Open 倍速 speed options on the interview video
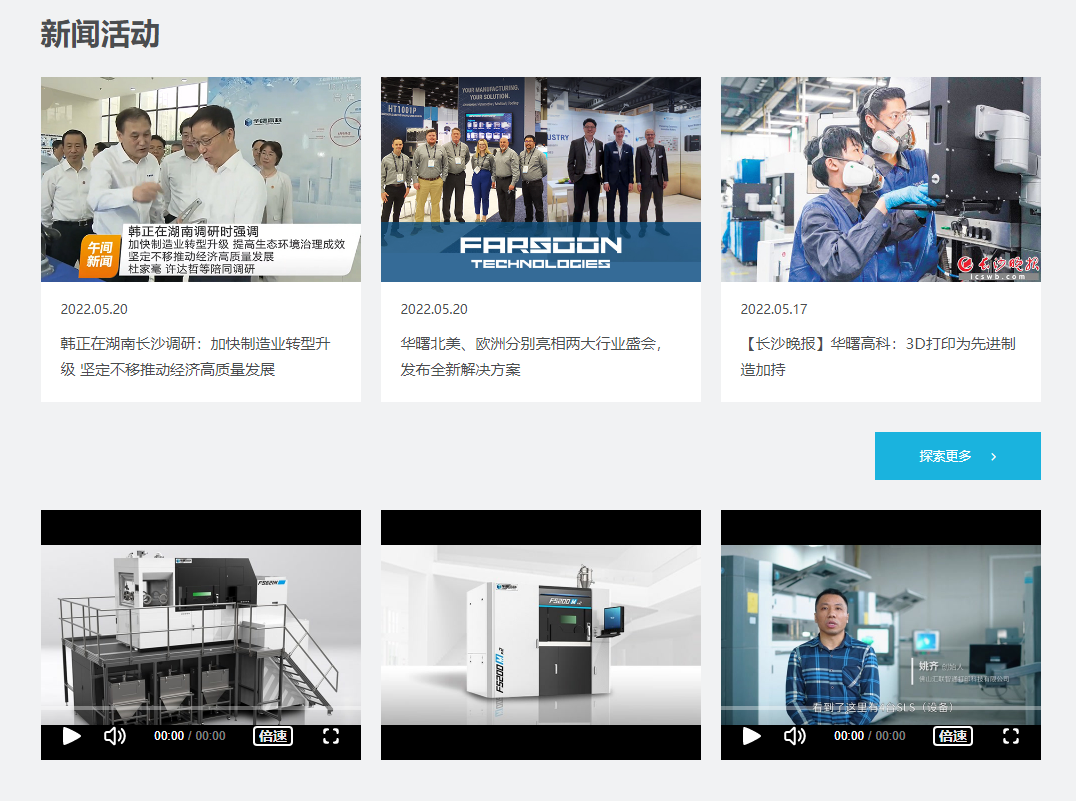 point(952,737)
